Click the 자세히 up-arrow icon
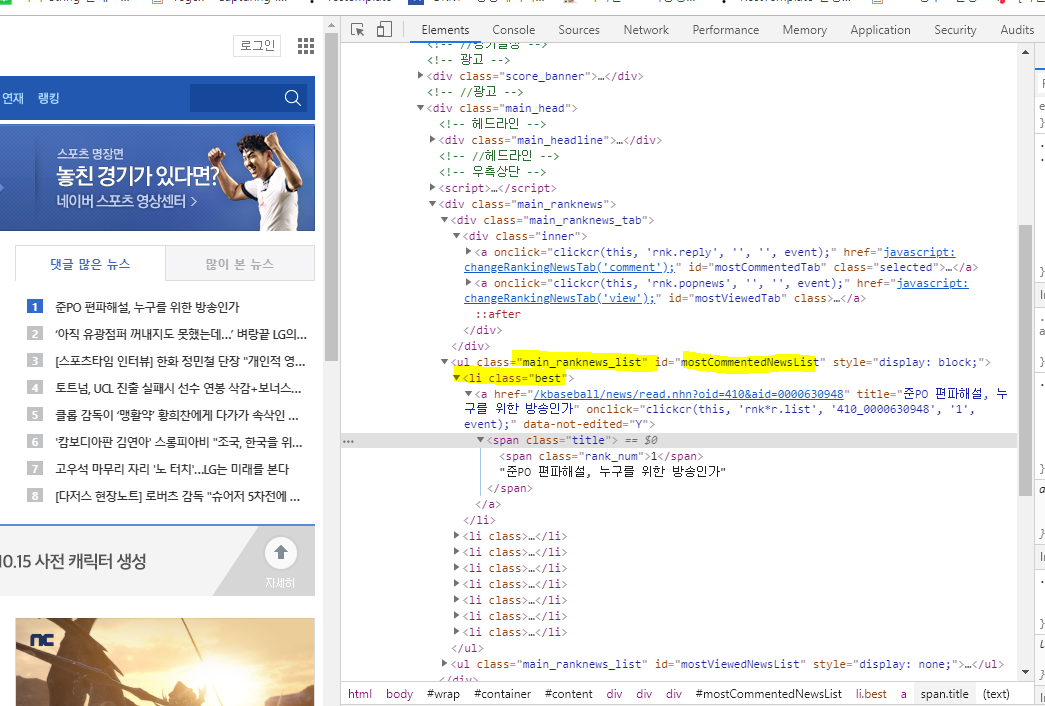This screenshot has width=1045, height=706. pyautogui.click(x=281, y=553)
